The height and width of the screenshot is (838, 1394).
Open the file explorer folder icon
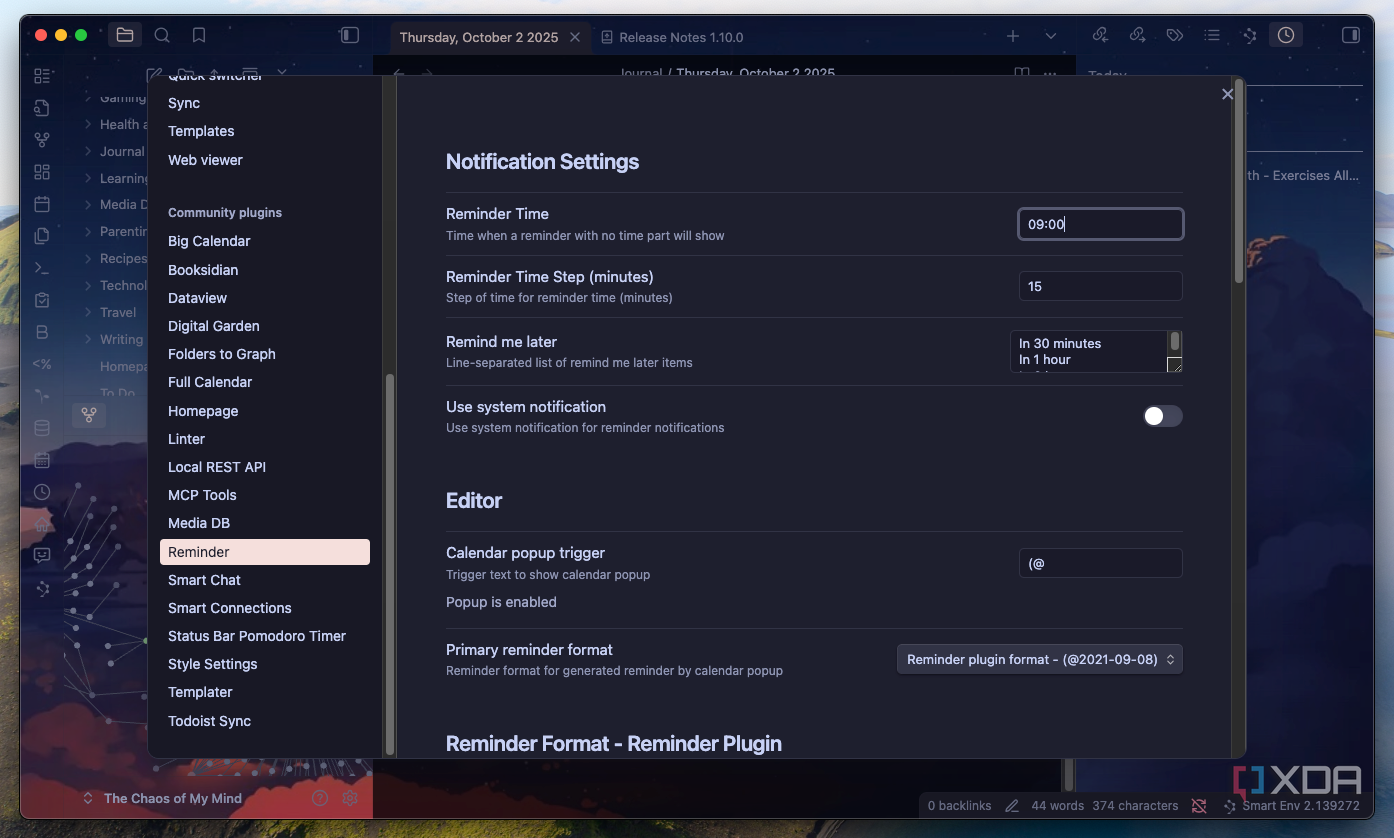[x=124, y=35]
